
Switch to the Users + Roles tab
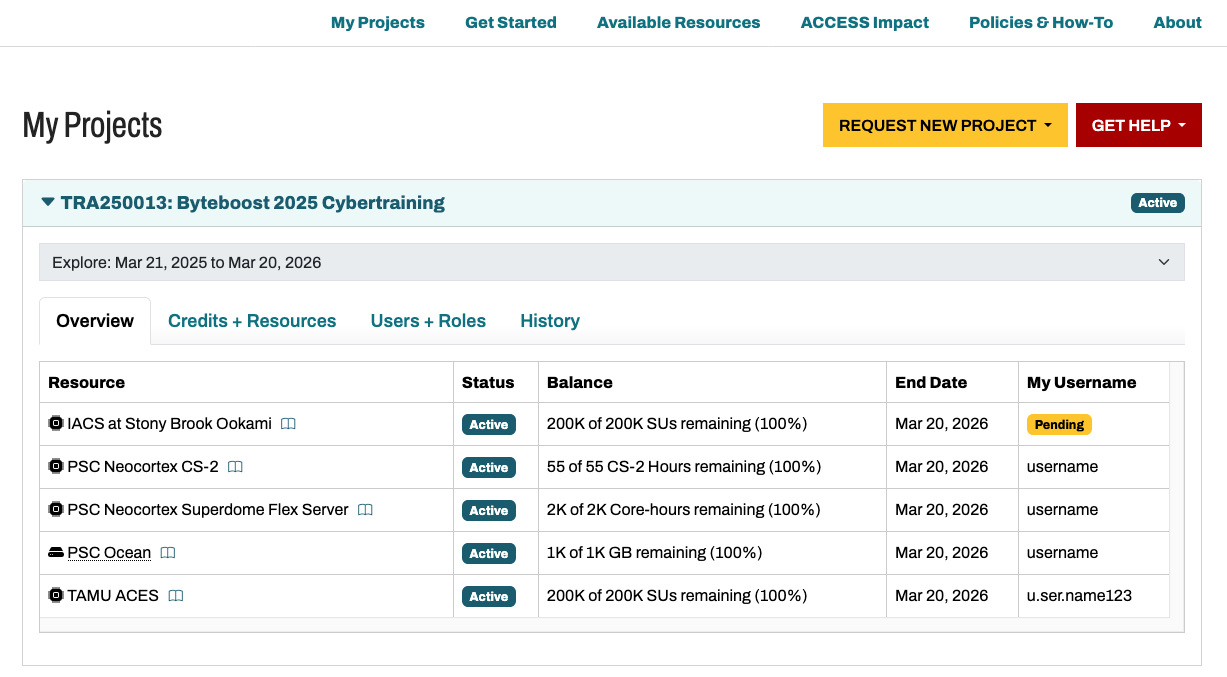pyautogui.click(x=428, y=321)
